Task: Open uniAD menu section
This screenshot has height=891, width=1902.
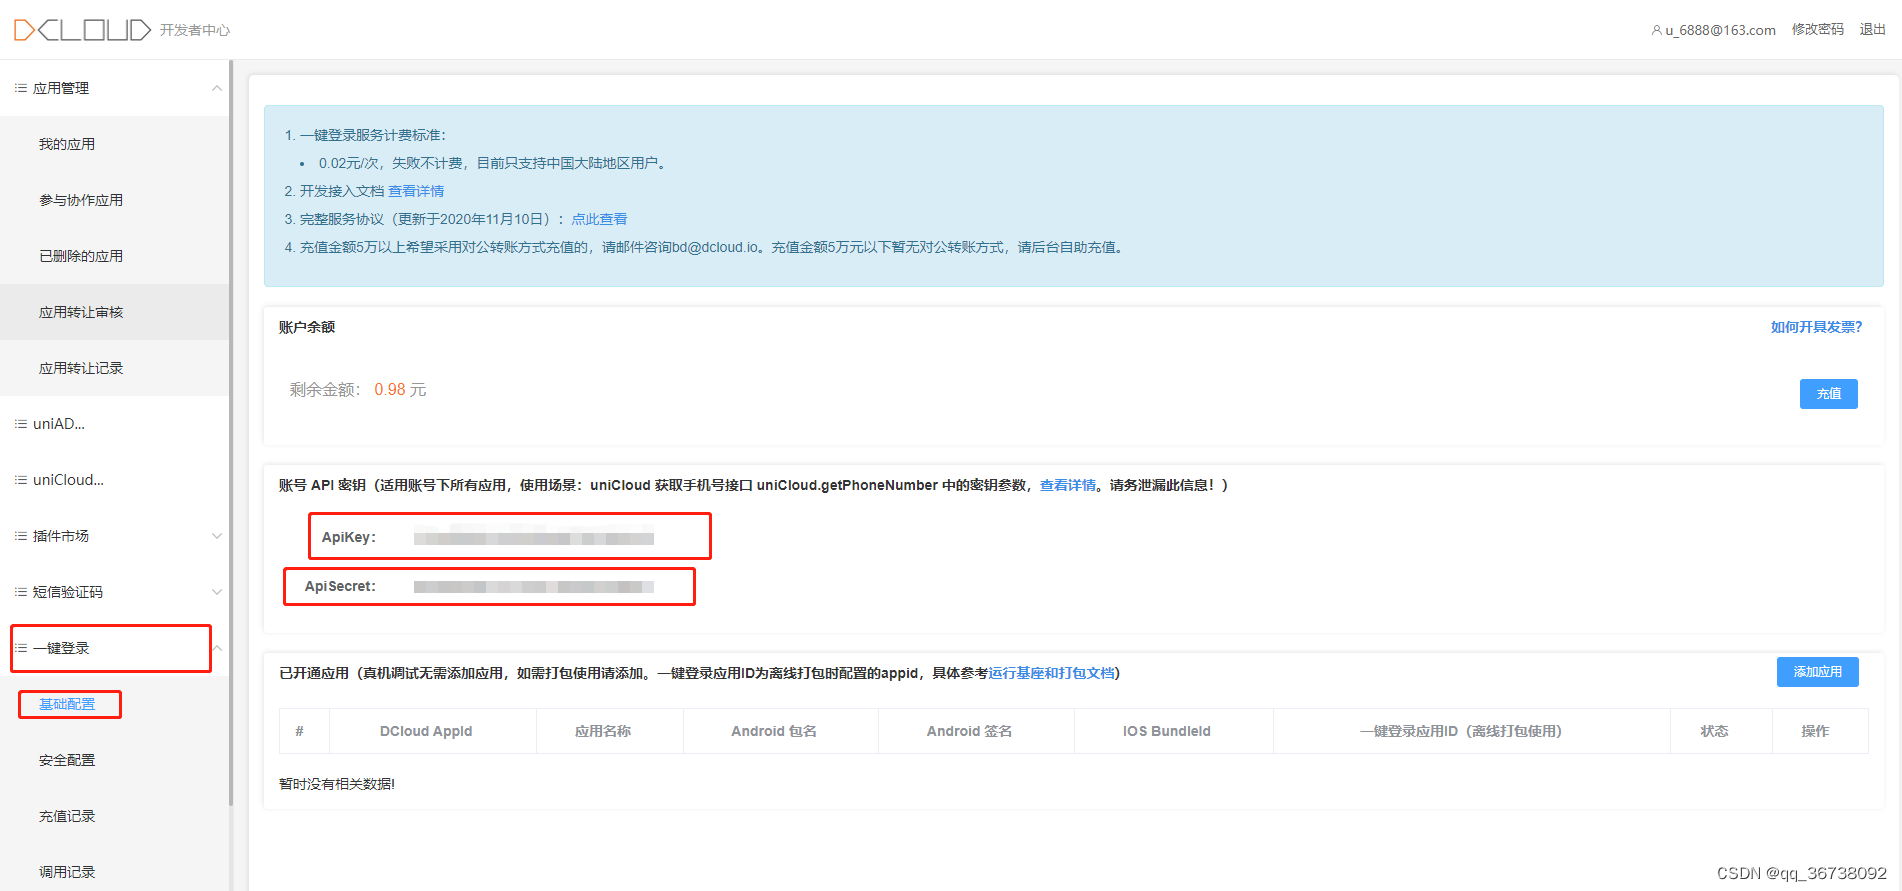Action: 59,424
